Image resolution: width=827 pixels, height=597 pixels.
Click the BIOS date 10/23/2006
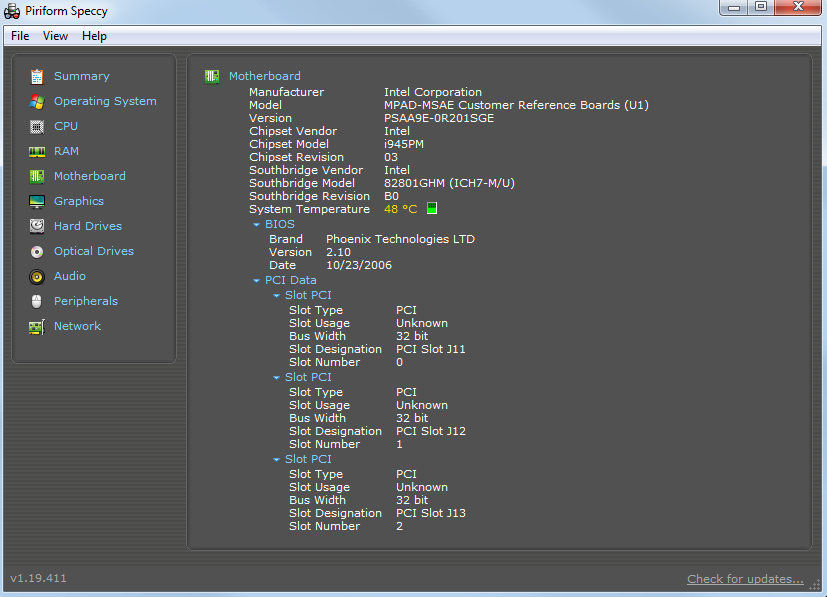(x=359, y=265)
